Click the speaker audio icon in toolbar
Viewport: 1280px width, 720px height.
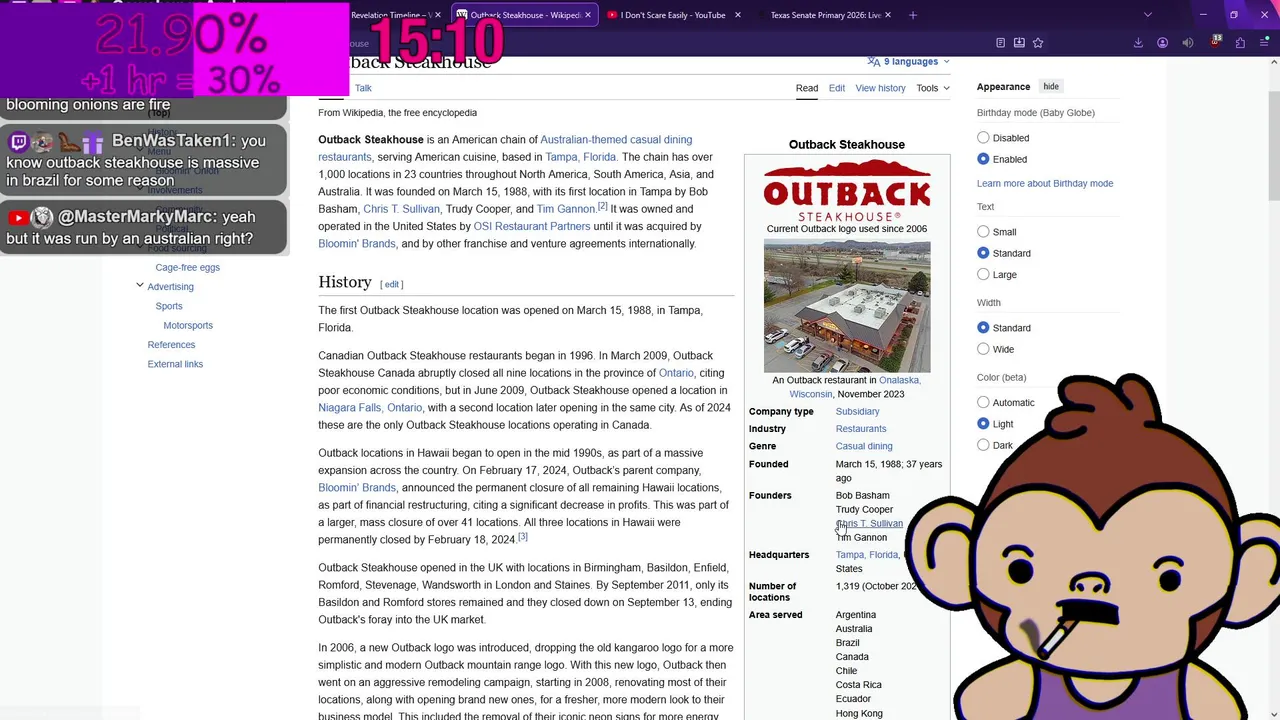coord(1188,43)
